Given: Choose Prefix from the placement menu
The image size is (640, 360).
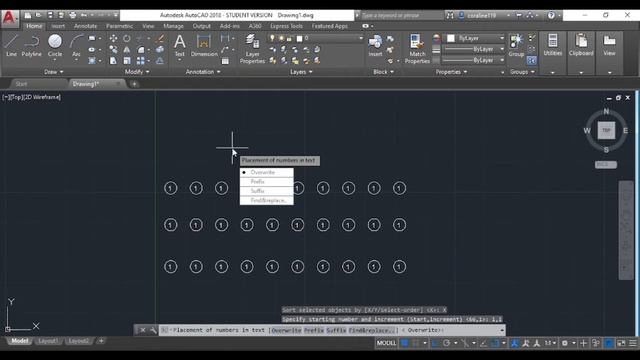Looking at the screenshot, I should [x=267, y=182].
